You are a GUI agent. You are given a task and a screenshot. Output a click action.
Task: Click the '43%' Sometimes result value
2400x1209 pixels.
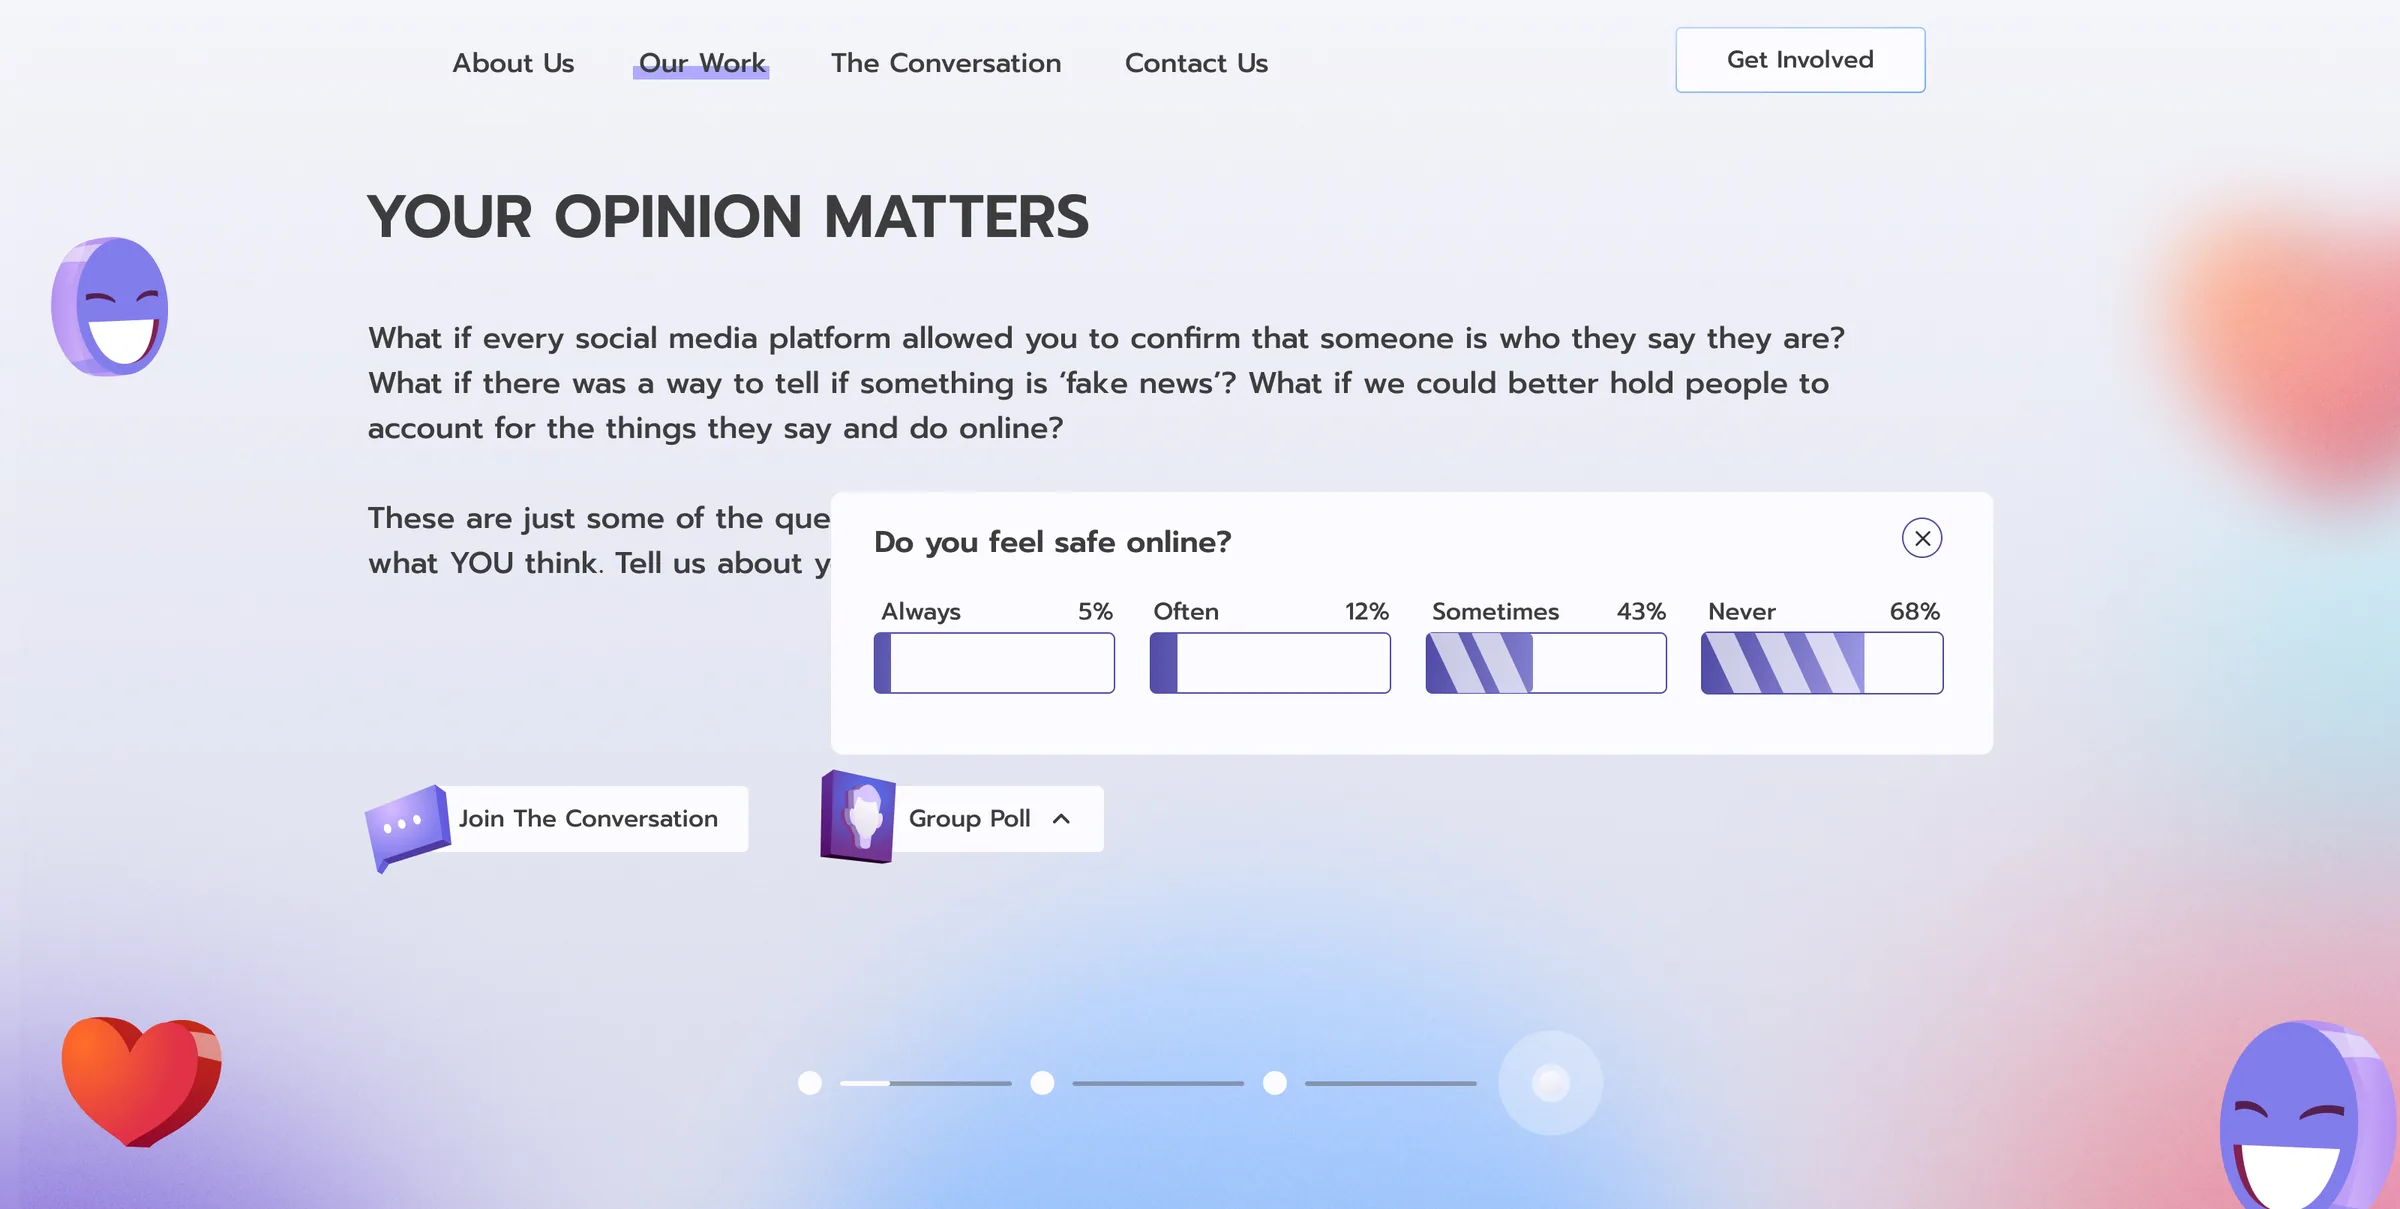pos(1641,611)
